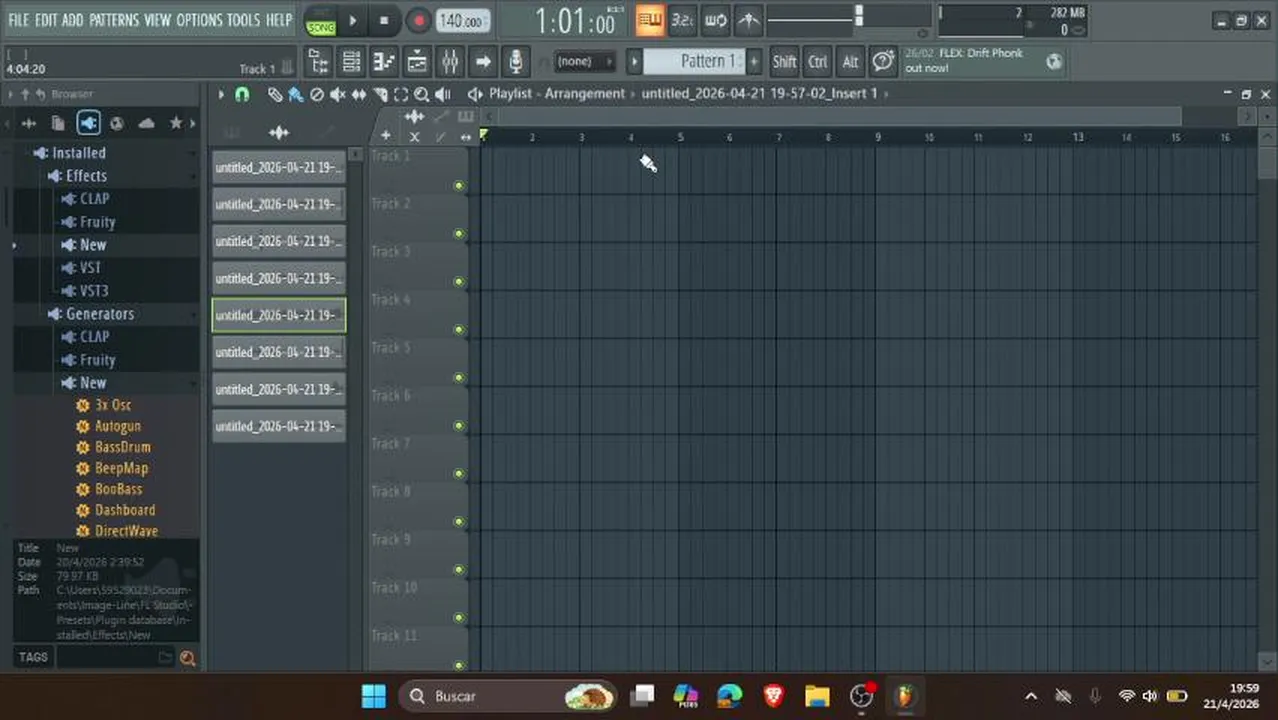Select the playlist Playback speaker tool
This screenshot has width=1278, height=720.
(x=444, y=94)
